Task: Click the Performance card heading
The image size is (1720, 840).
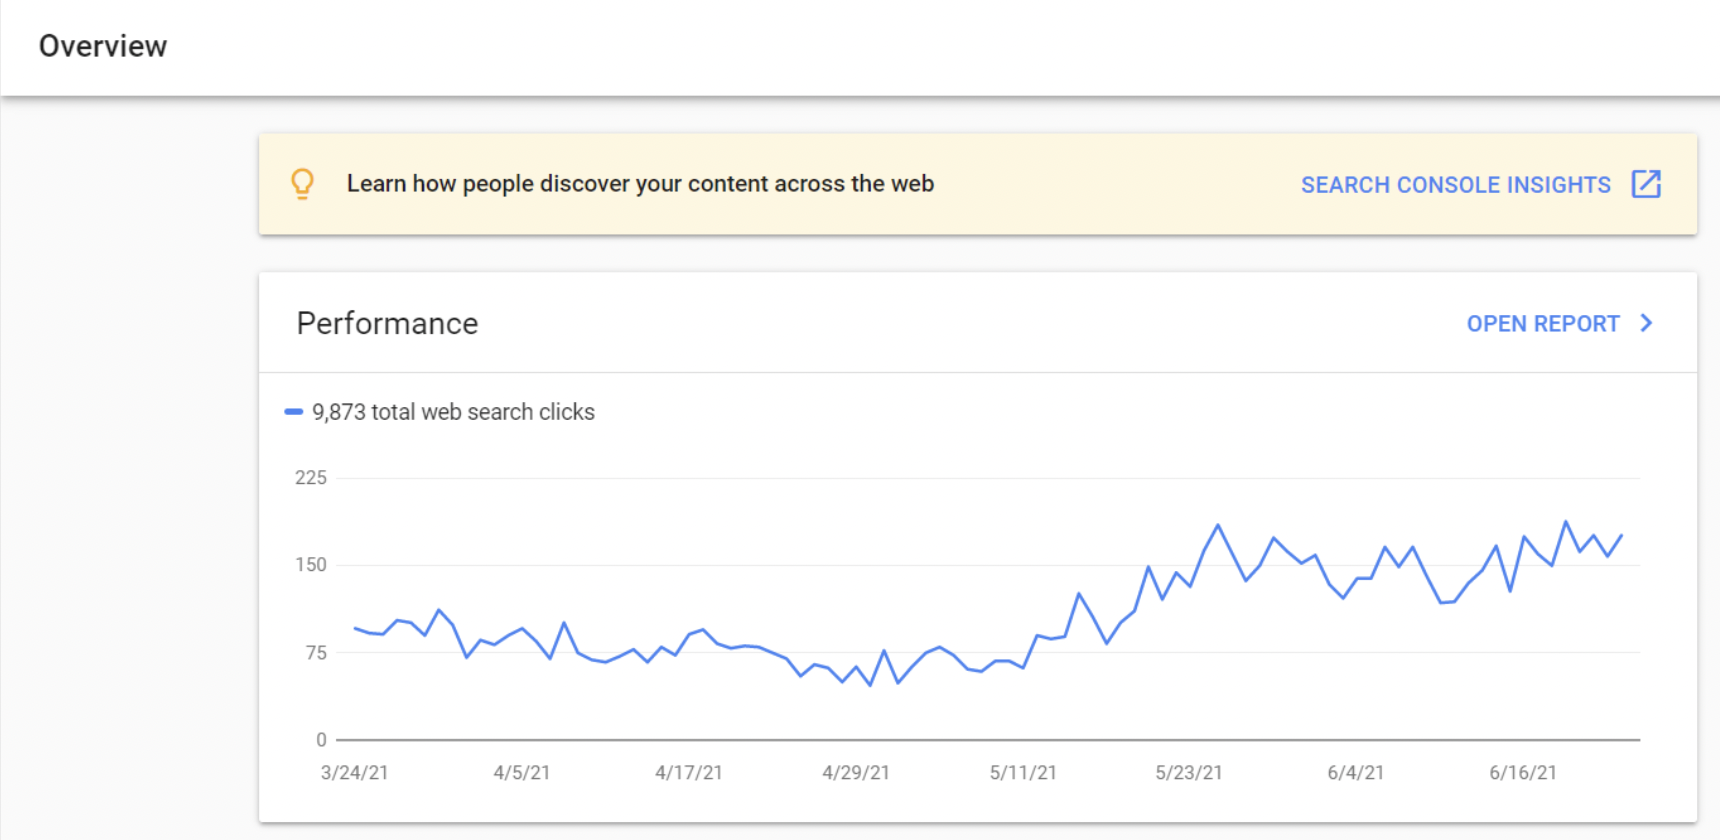Action: click(x=388, y=324)
